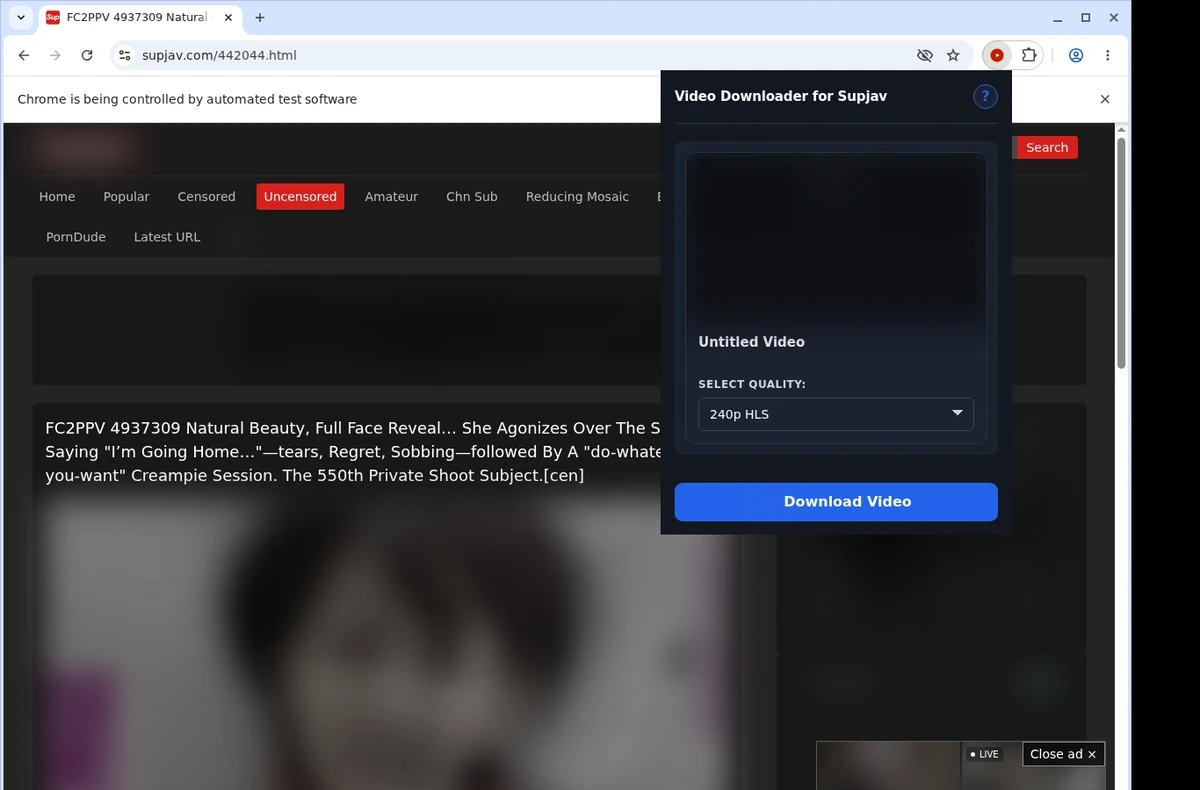Open the Amateur category
The height and width of the screenshot is (790, 1200).
(391, 197)
